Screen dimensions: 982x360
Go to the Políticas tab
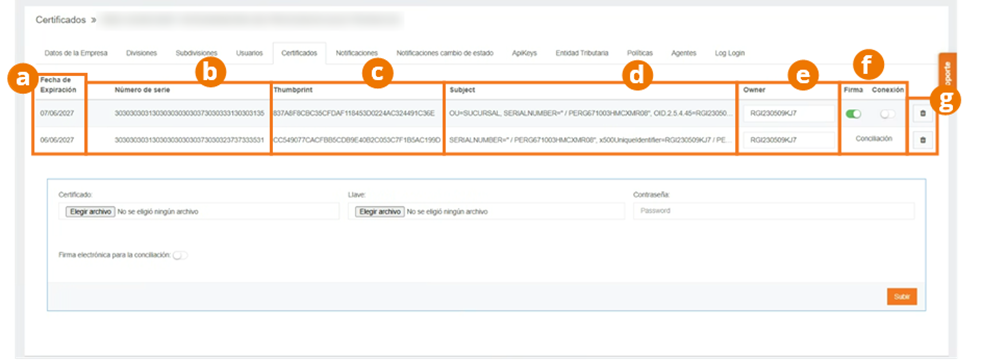[640, 53]
